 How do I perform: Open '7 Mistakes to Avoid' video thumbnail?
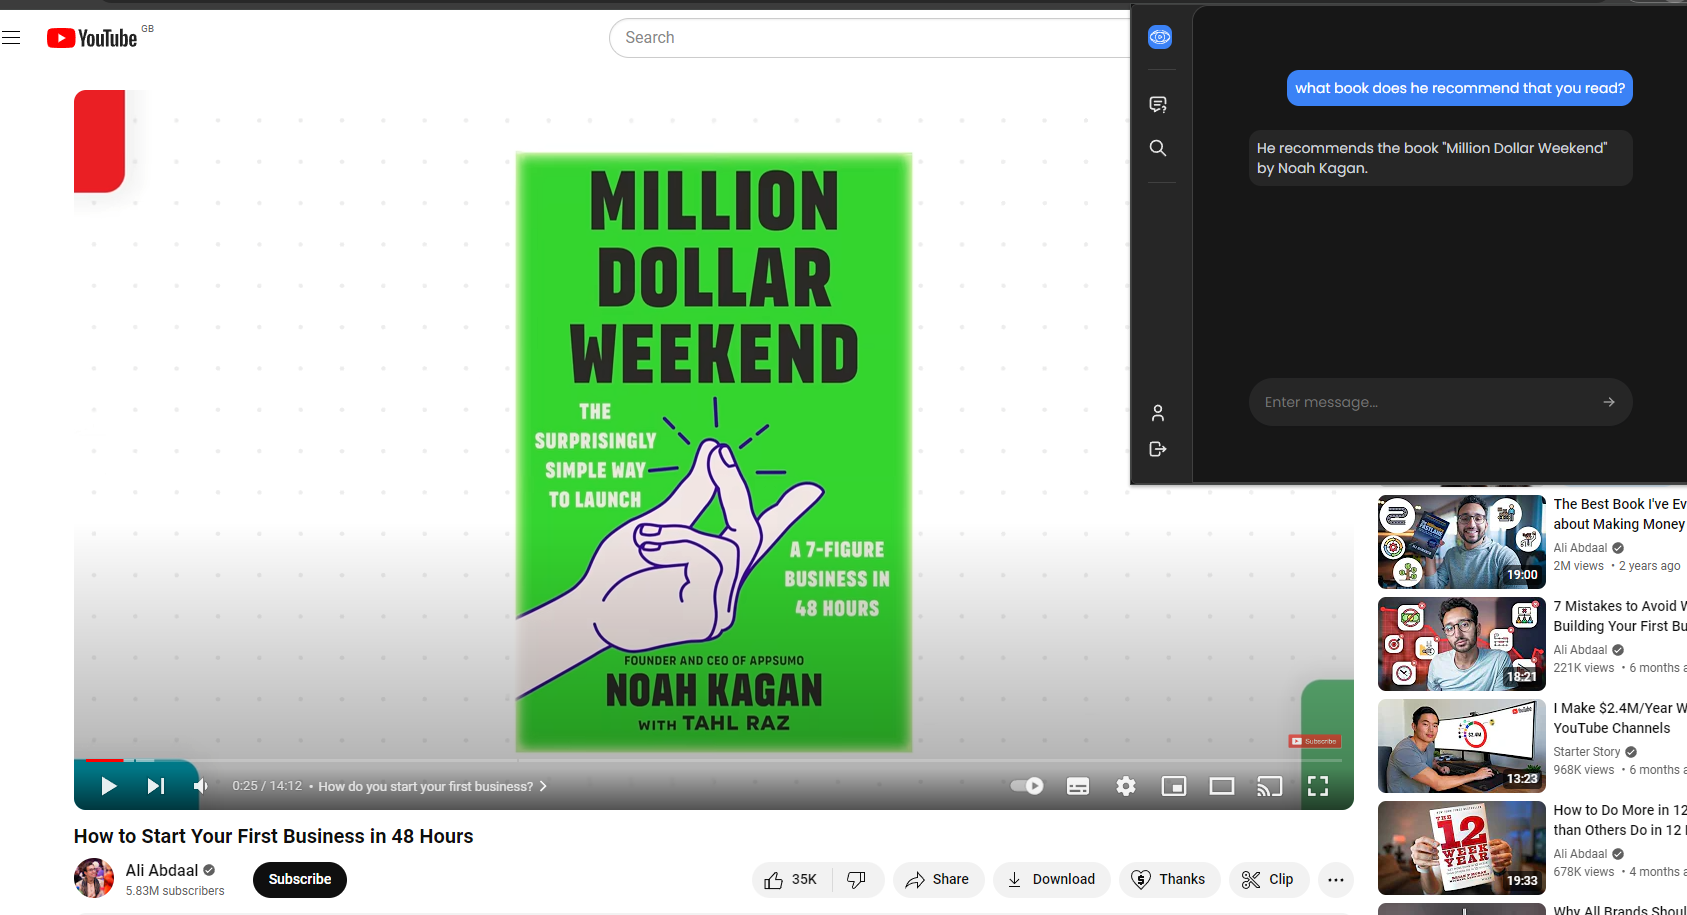click(x=1462, y=644)
